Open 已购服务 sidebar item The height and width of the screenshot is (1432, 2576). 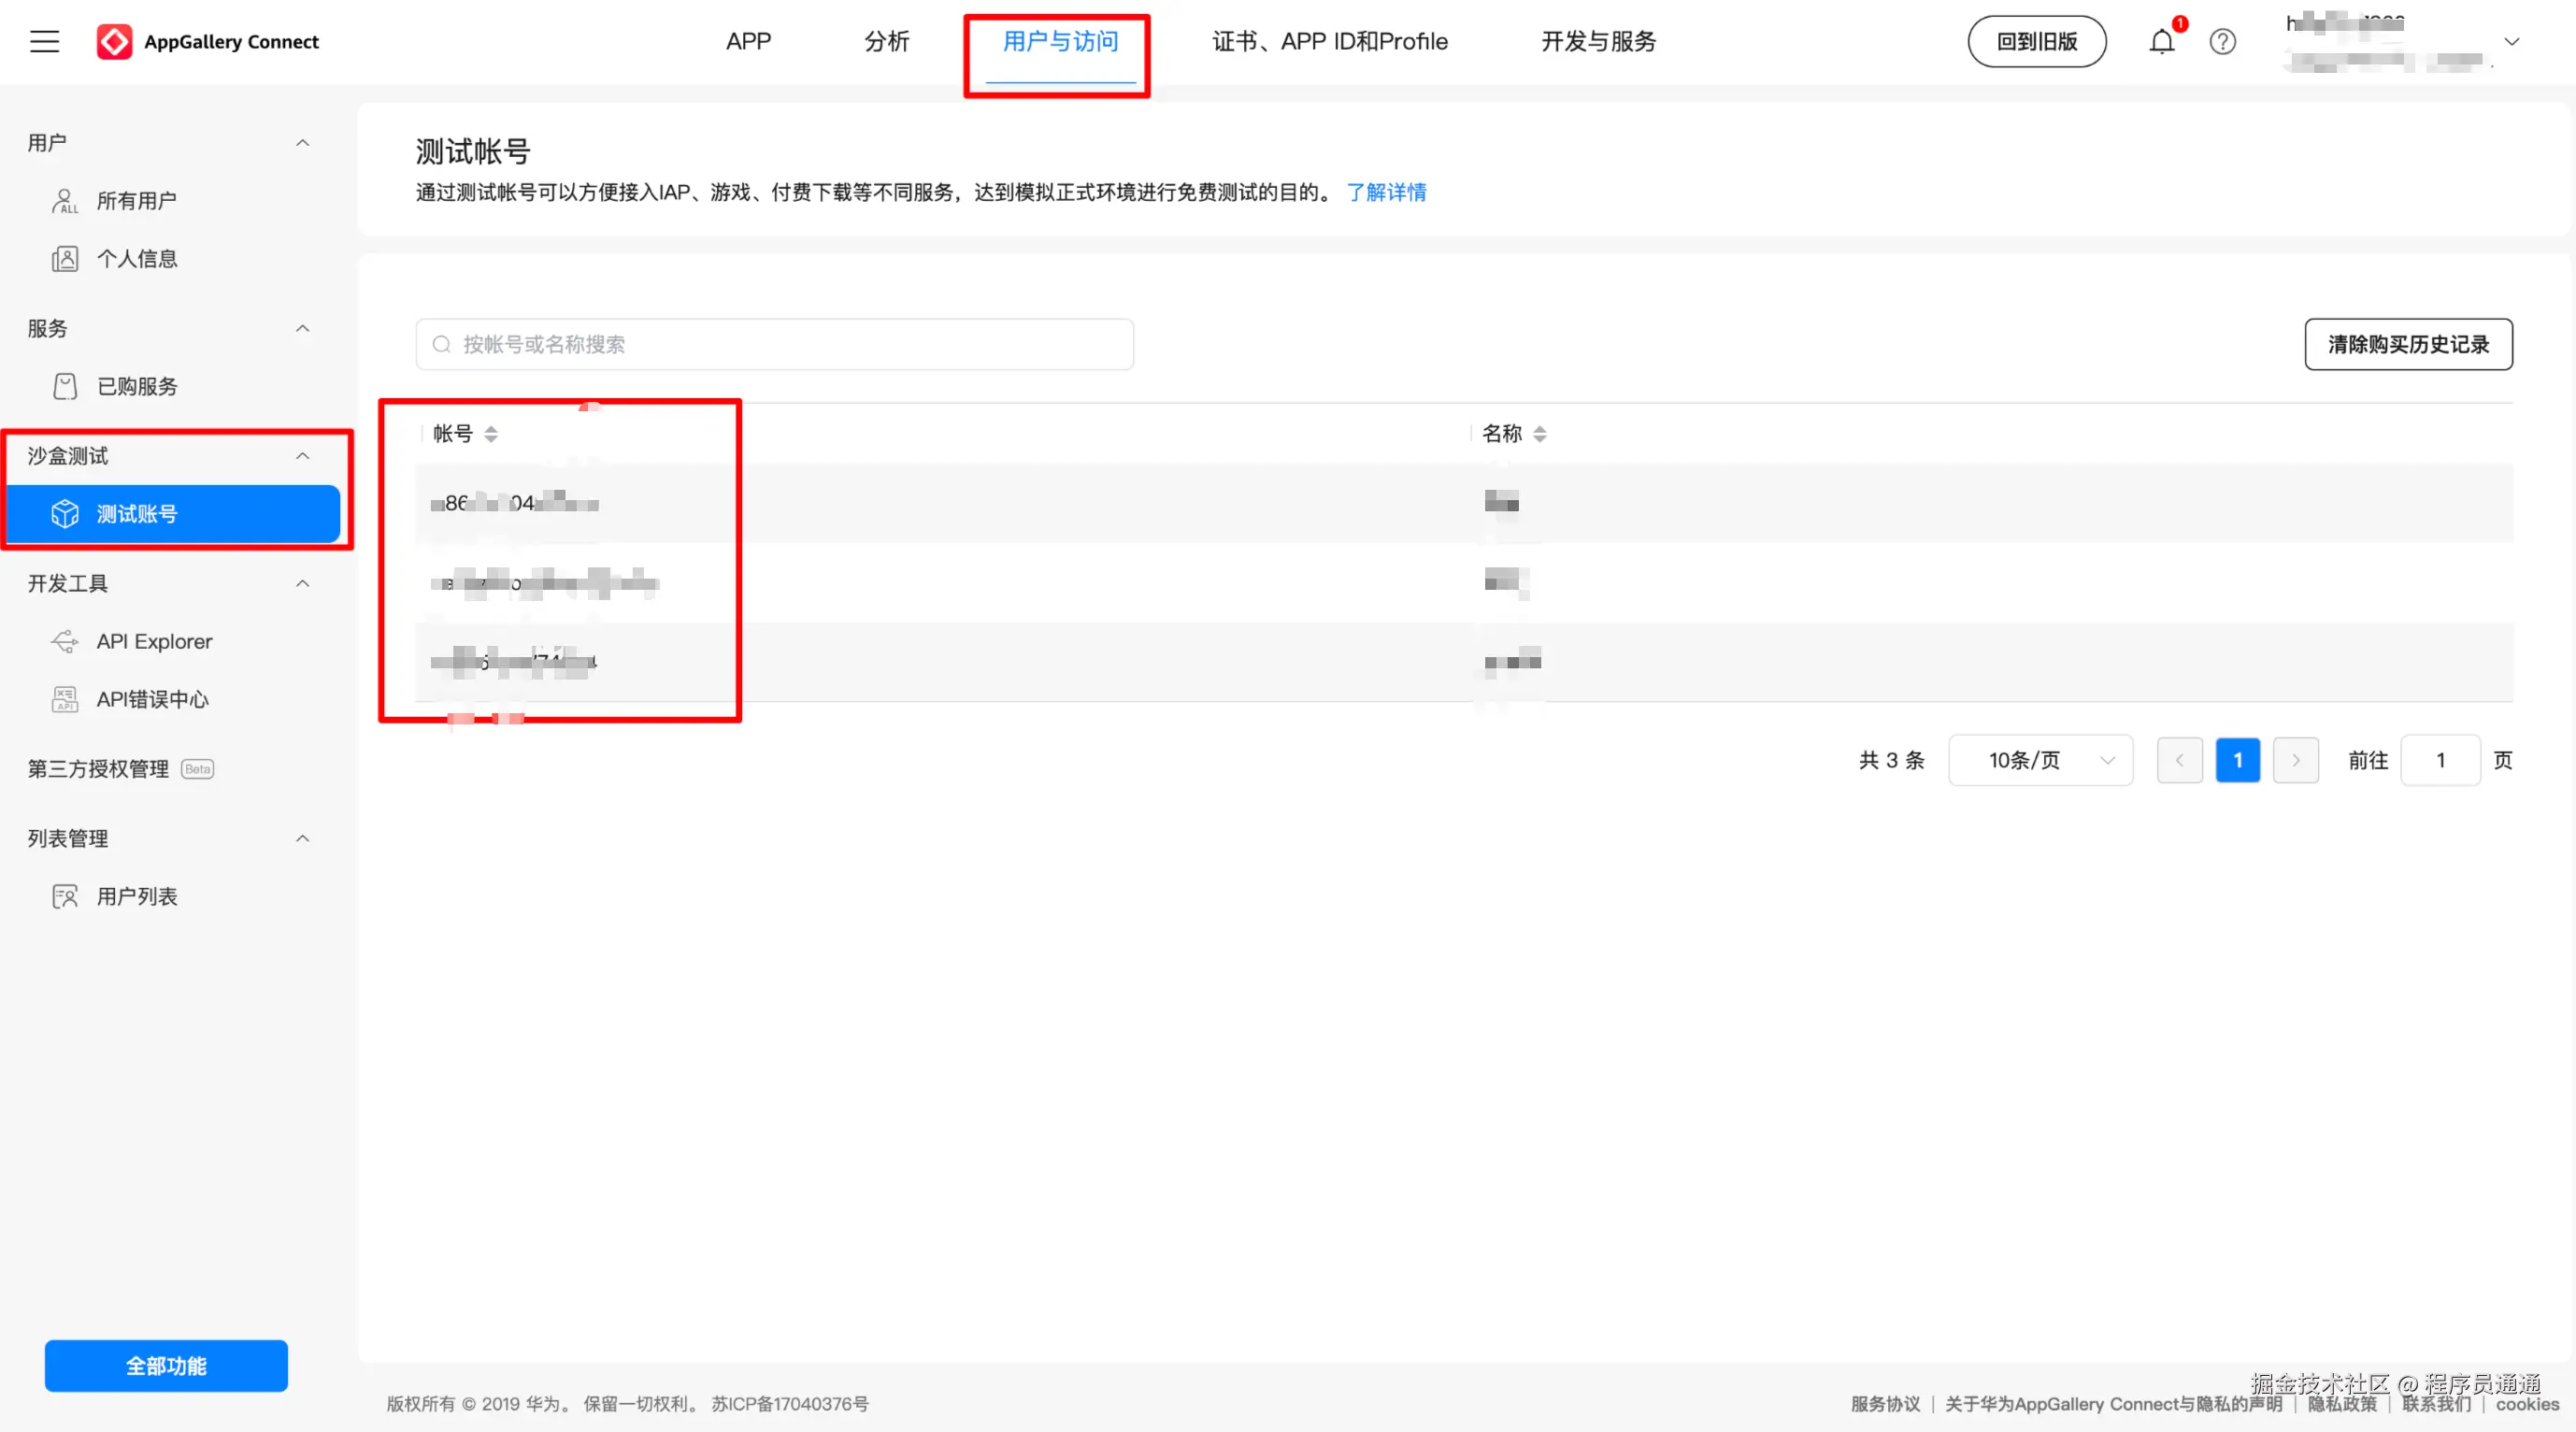tap(136, 386)
